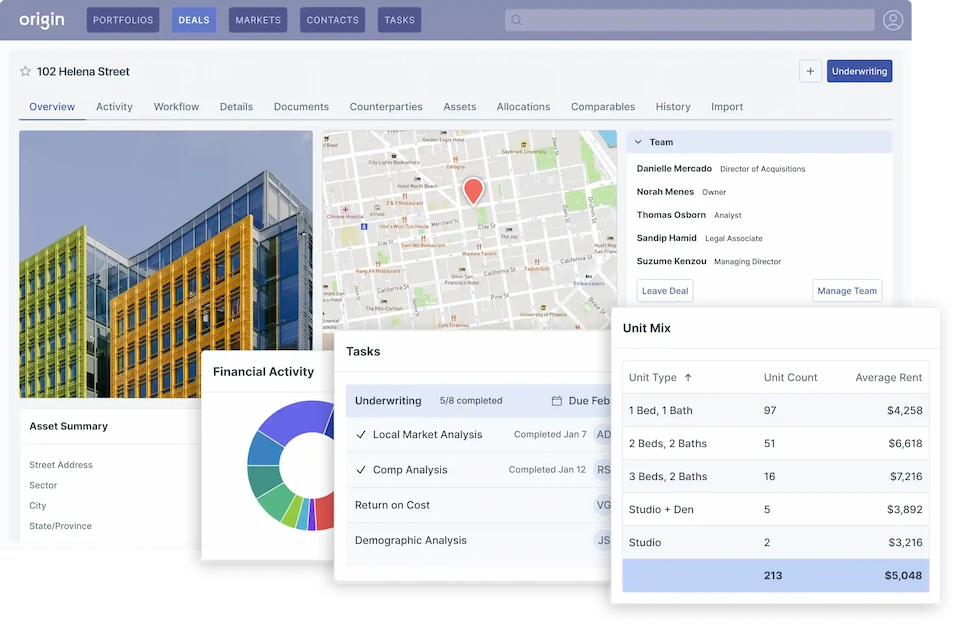Collapse the Team panel

[x=639, y=141]
